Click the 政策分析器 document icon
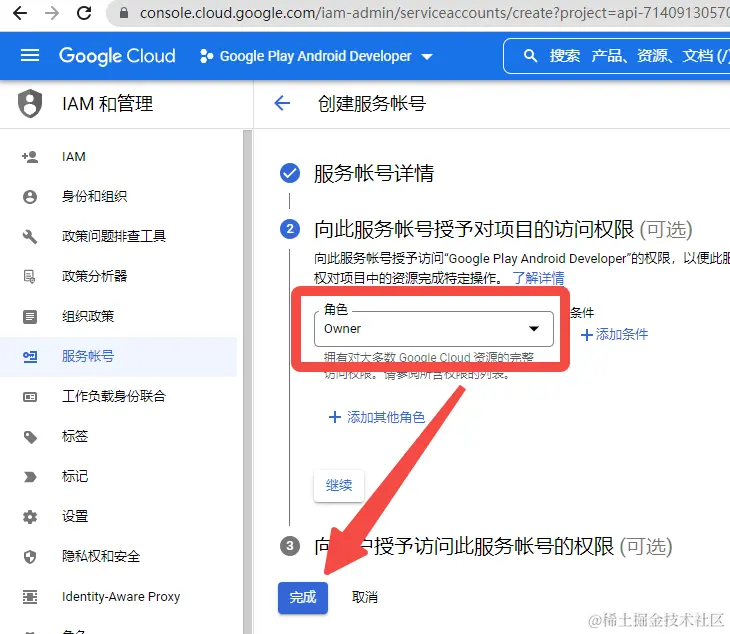Screen dimensions: 730x634 point(29,277)
